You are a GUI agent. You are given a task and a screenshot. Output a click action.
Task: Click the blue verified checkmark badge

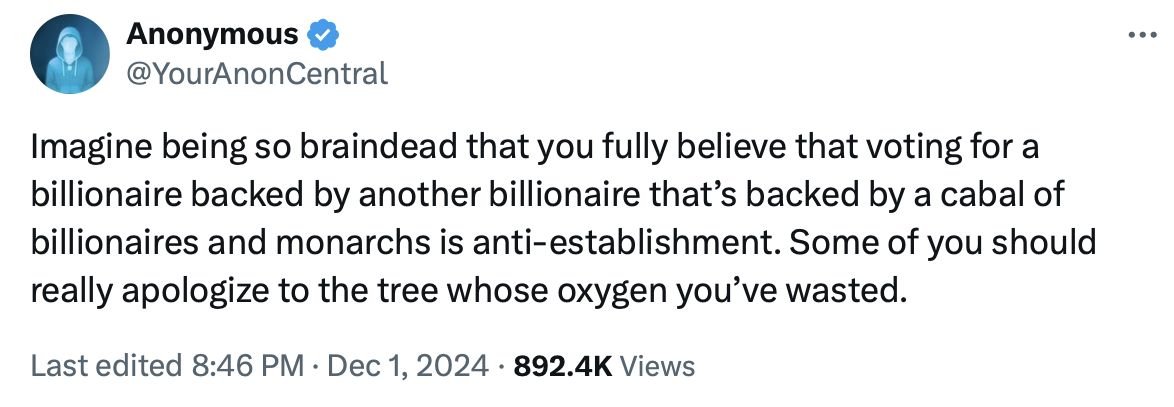point(323,36)
